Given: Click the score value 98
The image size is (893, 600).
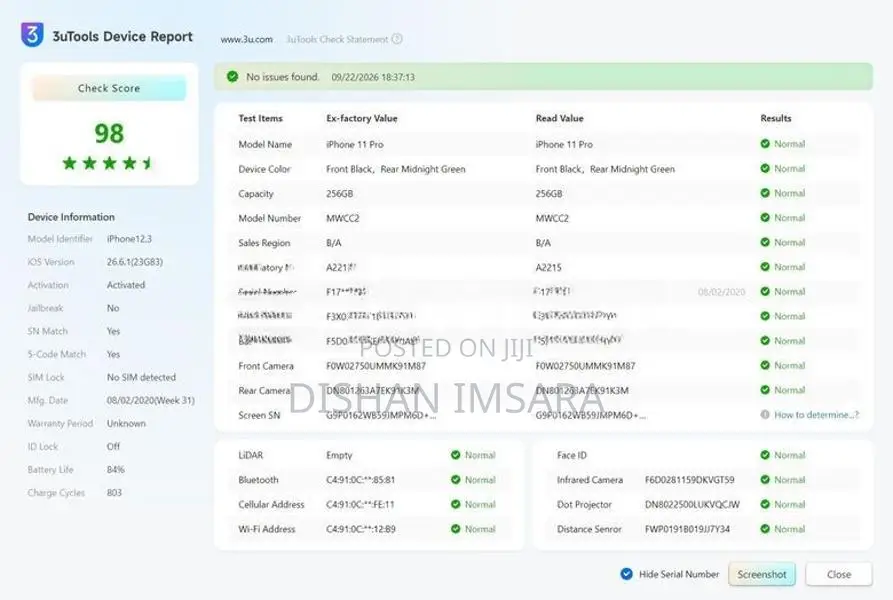Looking at the screenshot, I should pos(109,133).
